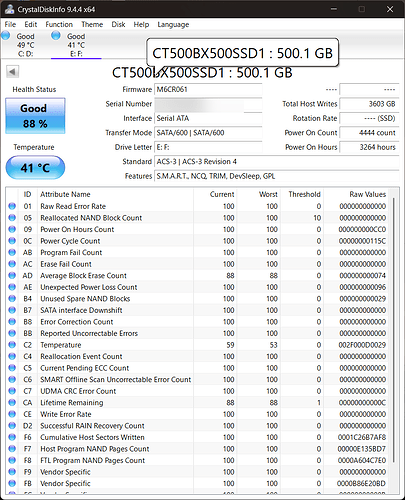Viewport: 405px width, 500px height.
Task: Click the status dot for Raw Read Error Rate
Action: point(12,206)
